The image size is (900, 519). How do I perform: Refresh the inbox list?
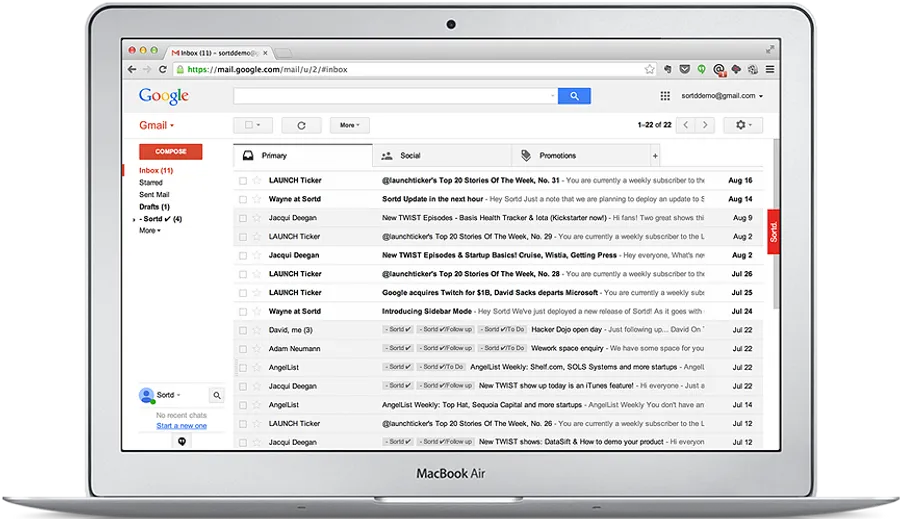[x=301, y=125]
